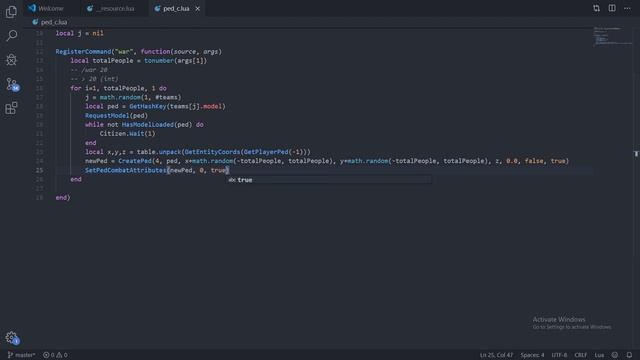Click the errors and warnings count
Screen dimensions: 640x360
point(56,355)
